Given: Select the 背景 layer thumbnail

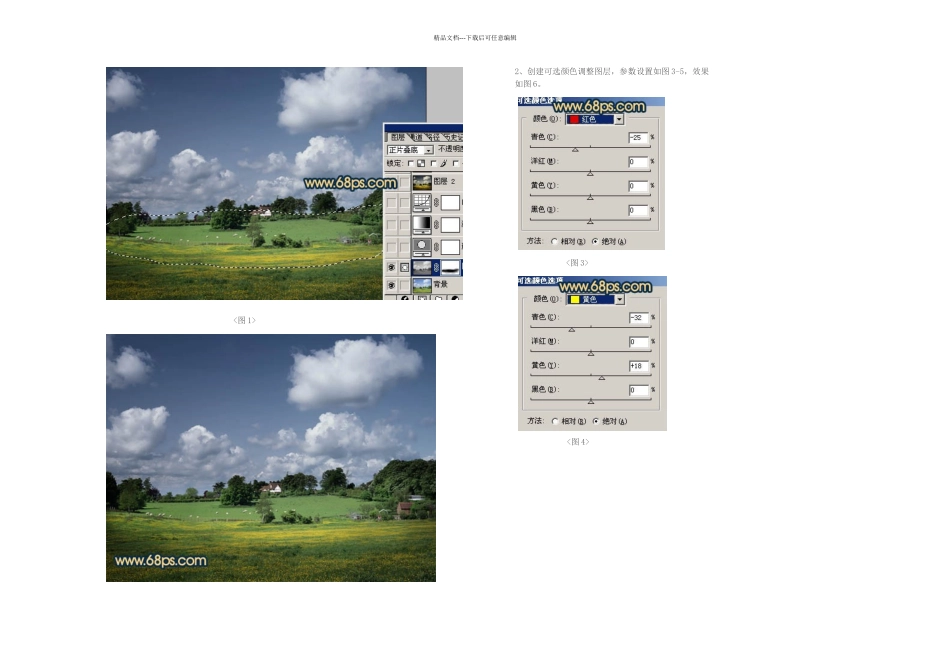Looking at the screenshot, I should [422, 285].
